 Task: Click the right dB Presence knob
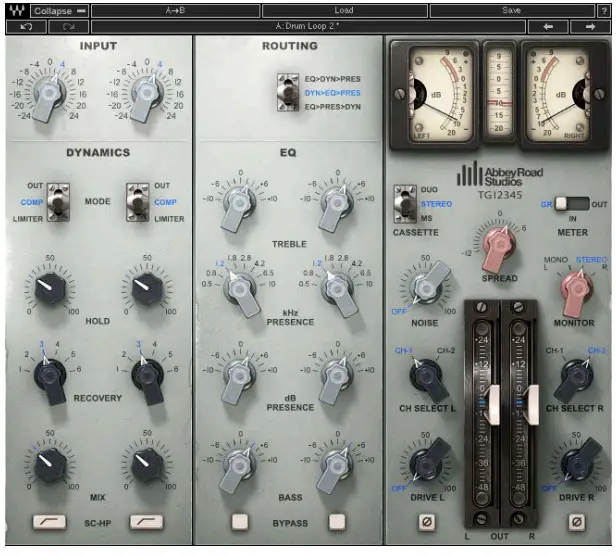pos(336,376)
